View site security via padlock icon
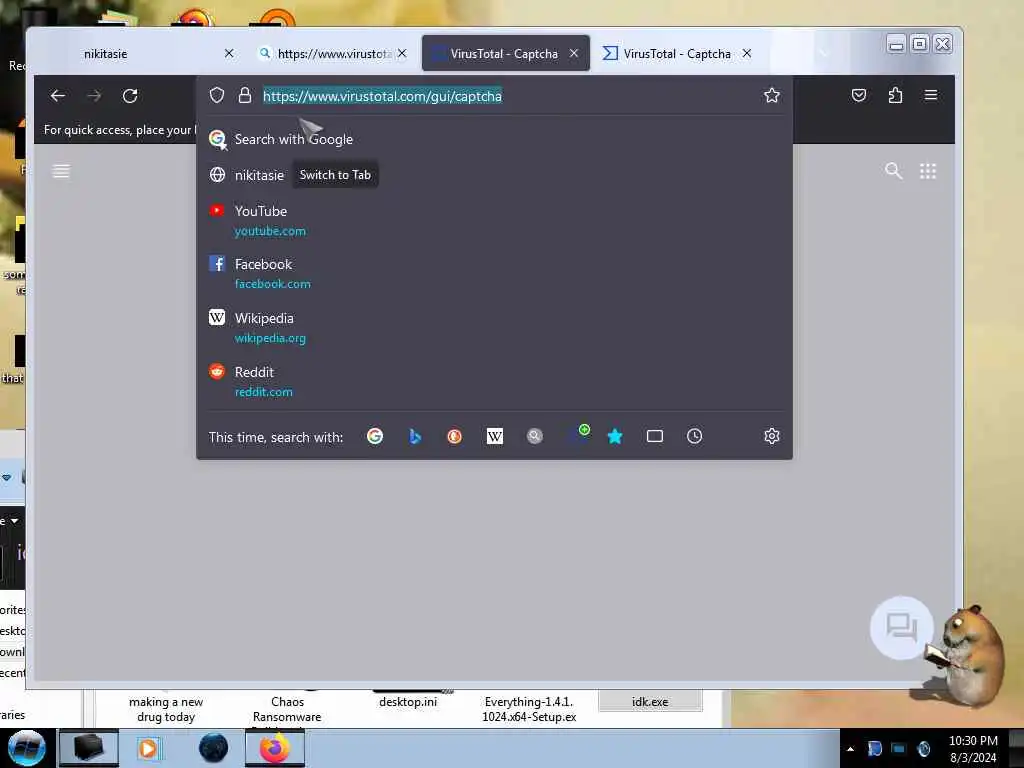Viewport: 1024px width, 768px height. (245, 96)
